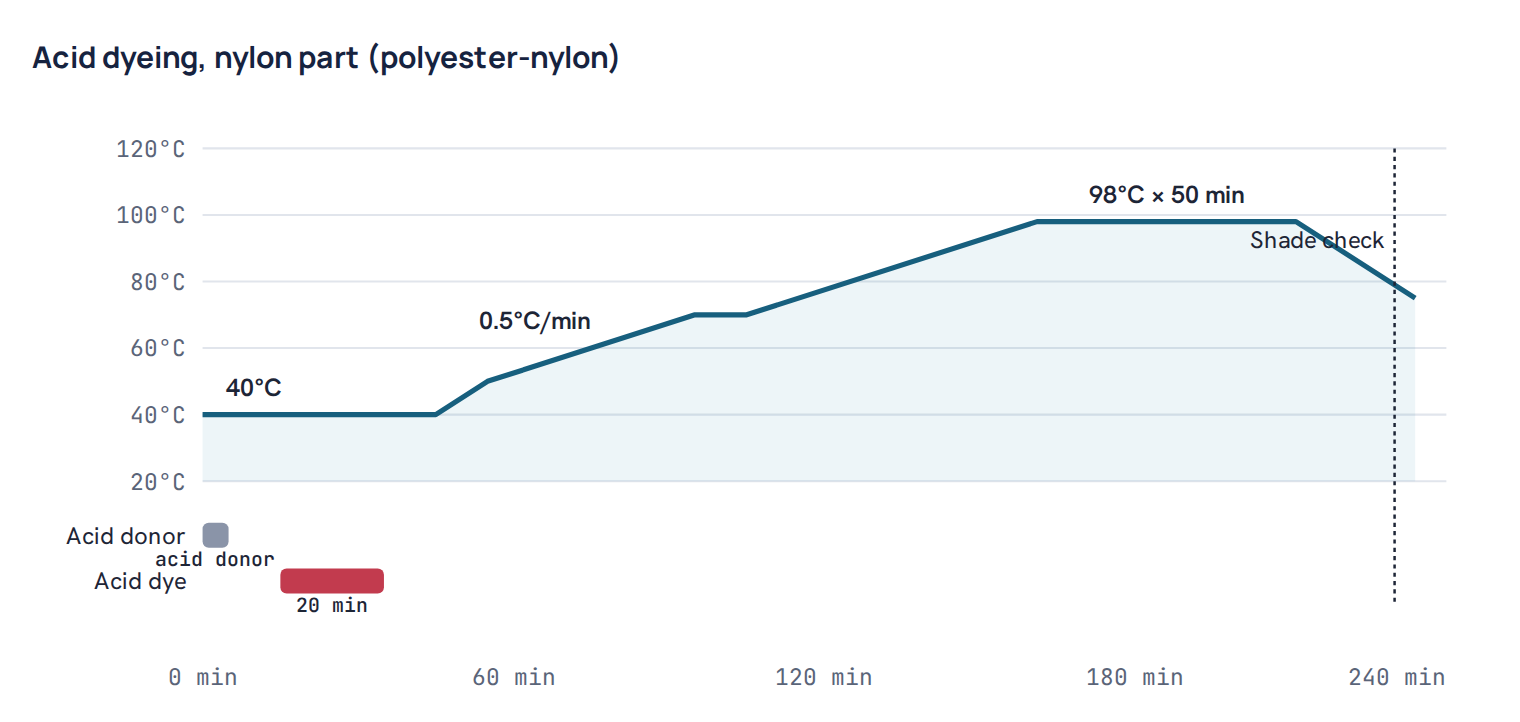The height and width of the screenshot is (722, 1520).
Task: Click the "100°C" y-axis tick label
Action: [x=151, y=215]
